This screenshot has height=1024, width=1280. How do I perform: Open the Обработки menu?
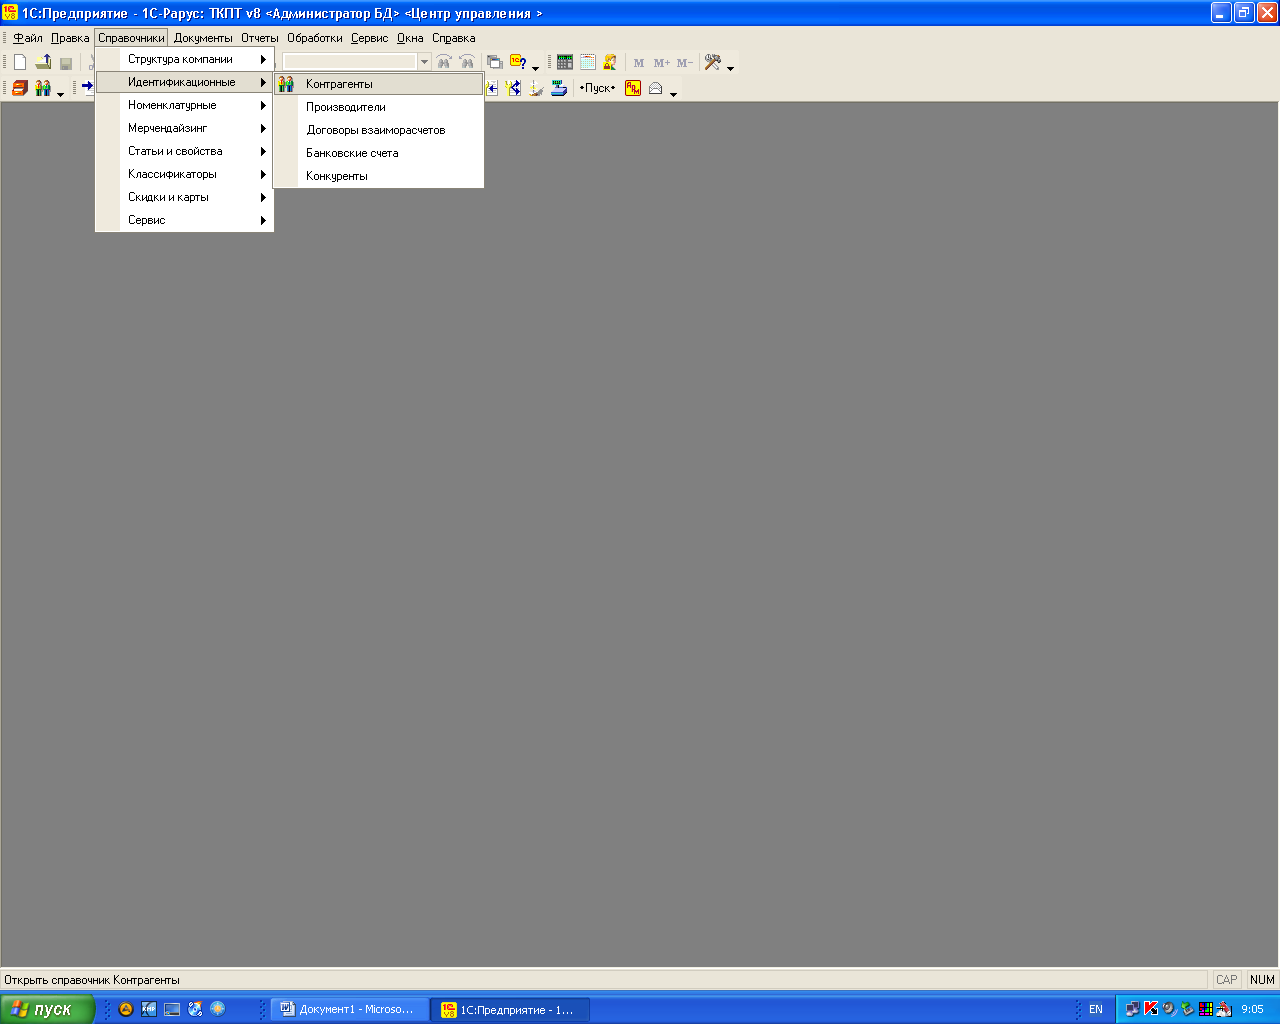[315, 38]
